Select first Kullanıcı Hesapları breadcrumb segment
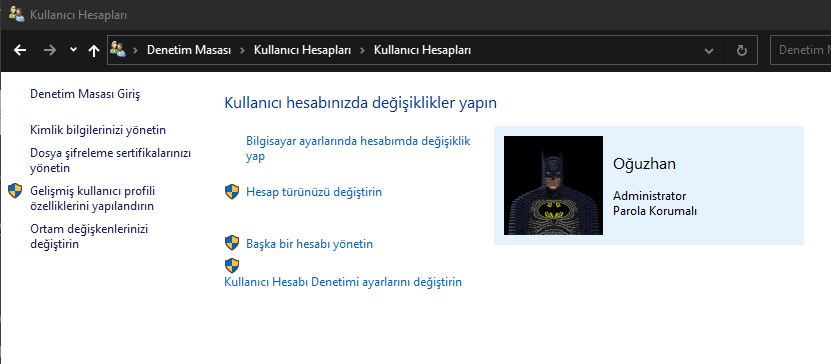Viewport: 831px width, 364px height. (302, 50)
